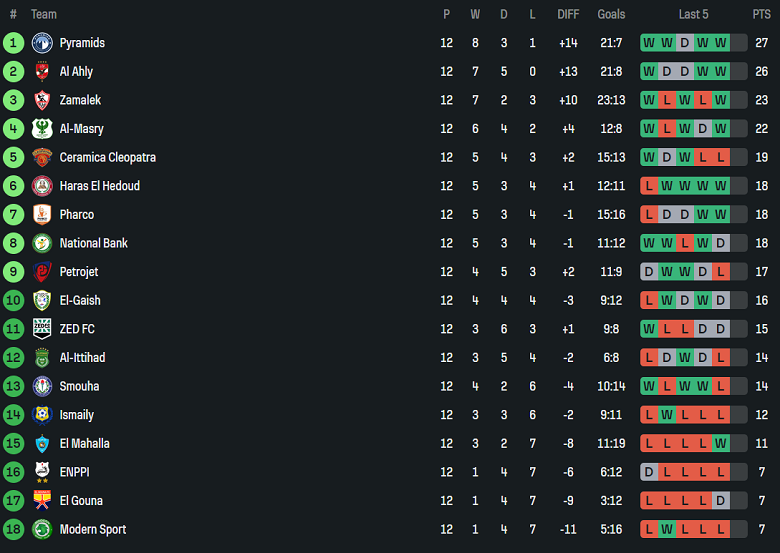Click the Ismaily team crest
Screen dimensions: 780x553
(x=42, y=415)
